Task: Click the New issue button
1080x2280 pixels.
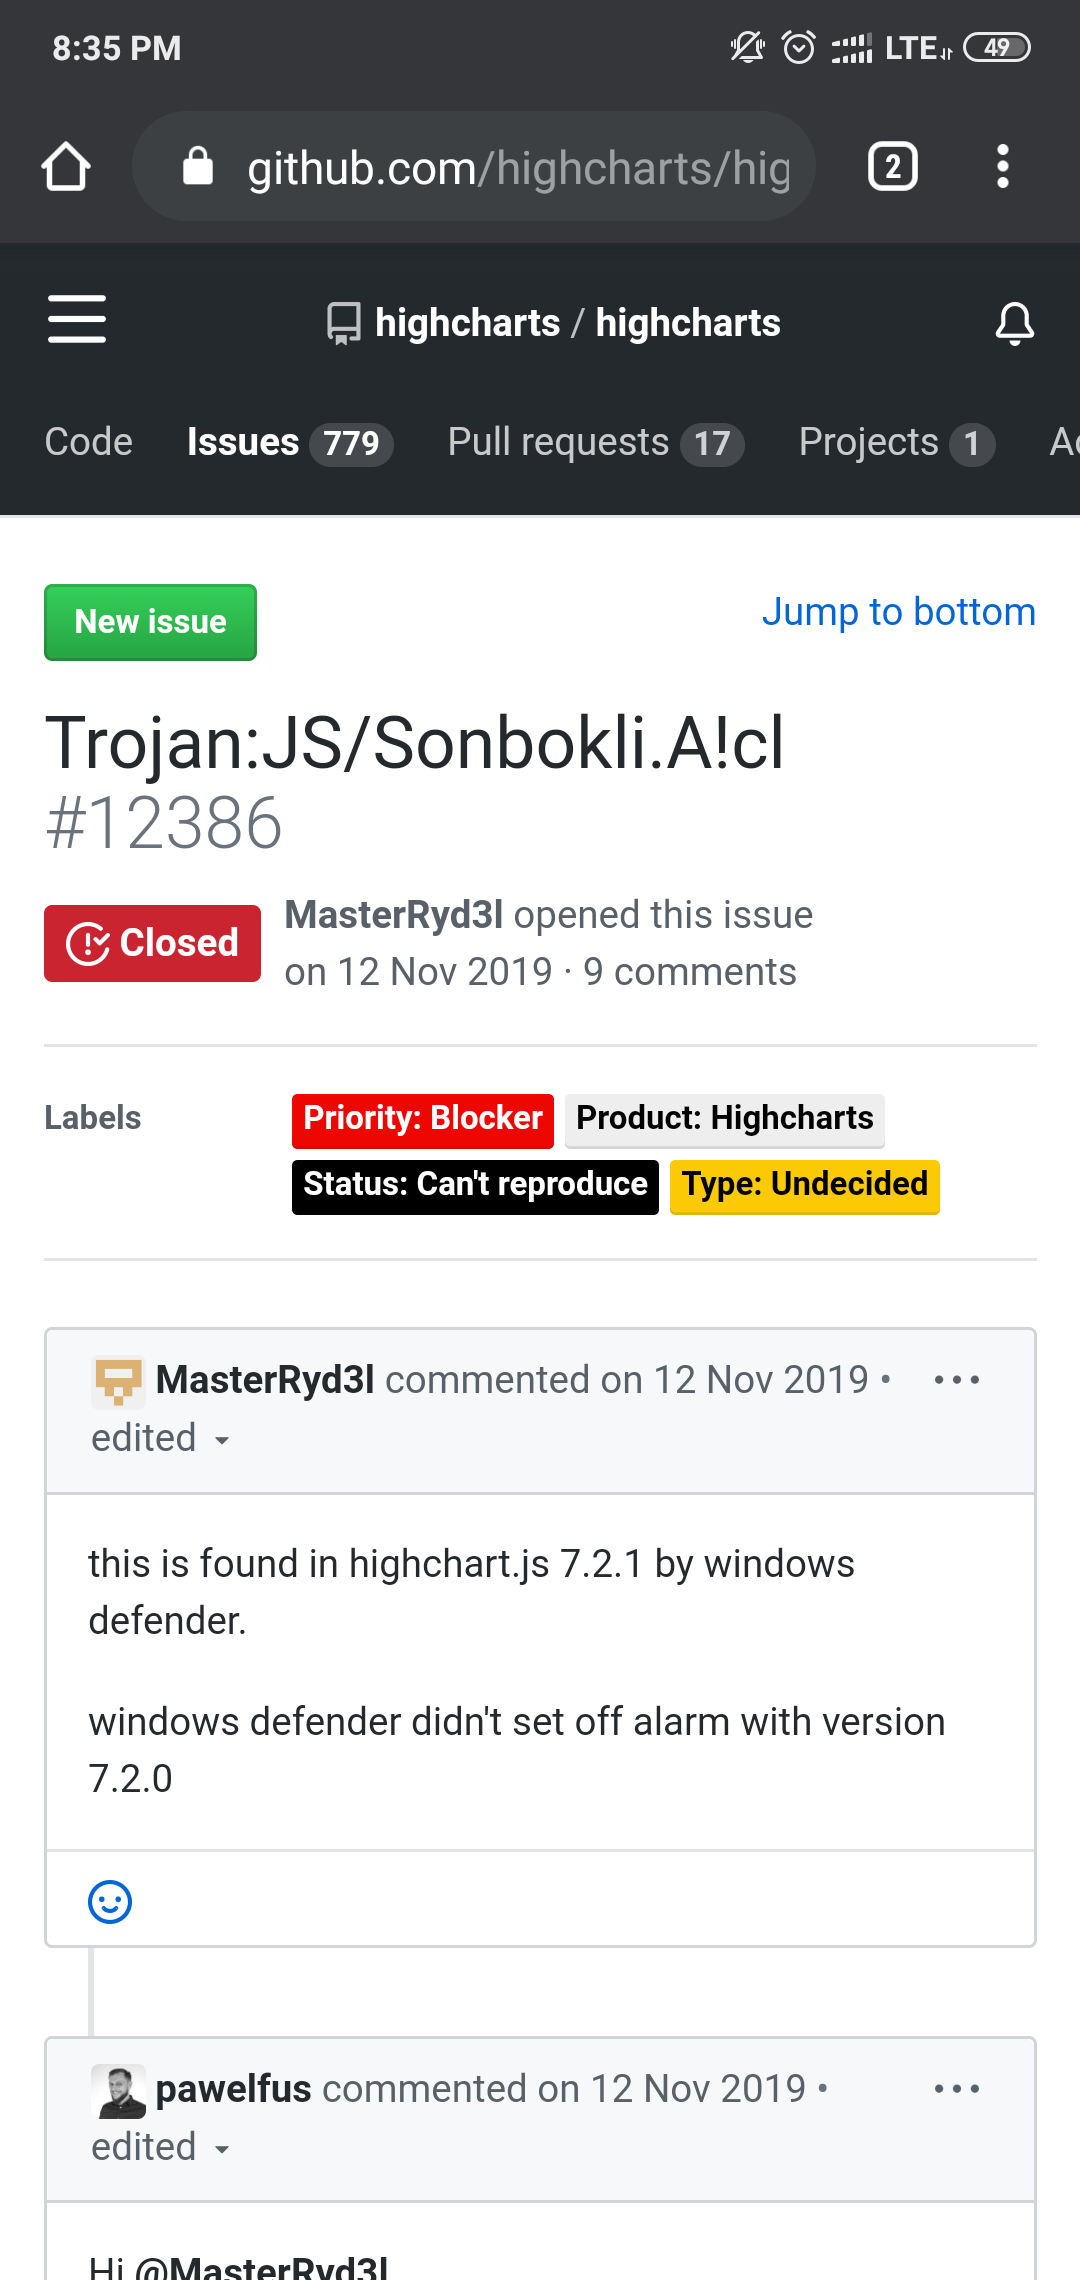Action: pos(149,622)
